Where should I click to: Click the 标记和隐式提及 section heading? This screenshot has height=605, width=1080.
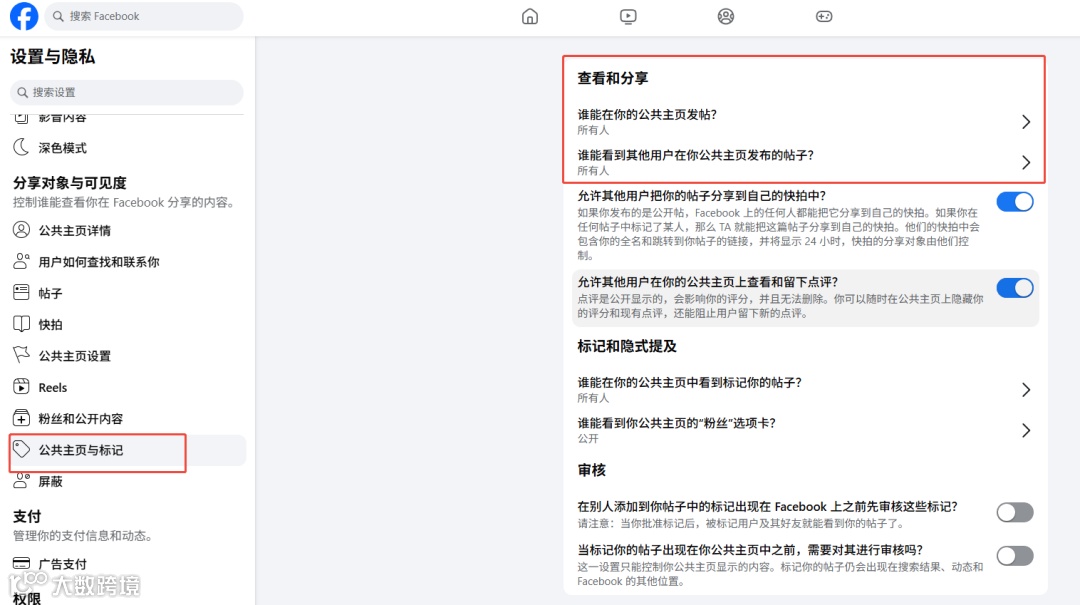(627, 346)
